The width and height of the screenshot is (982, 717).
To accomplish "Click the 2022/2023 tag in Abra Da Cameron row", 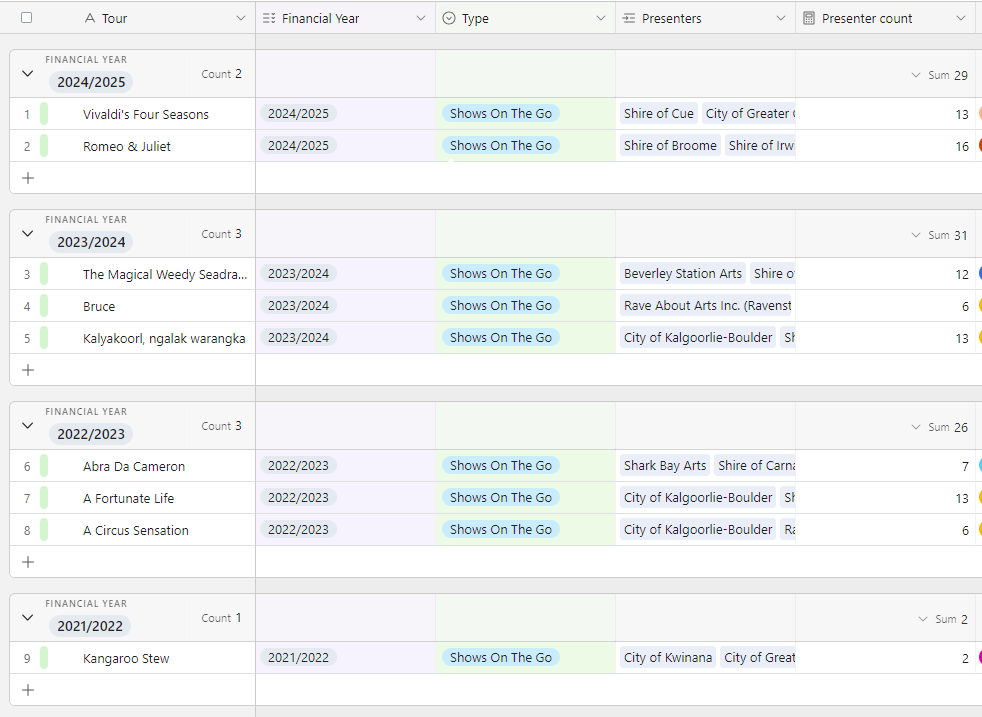I will click(298, 465).
